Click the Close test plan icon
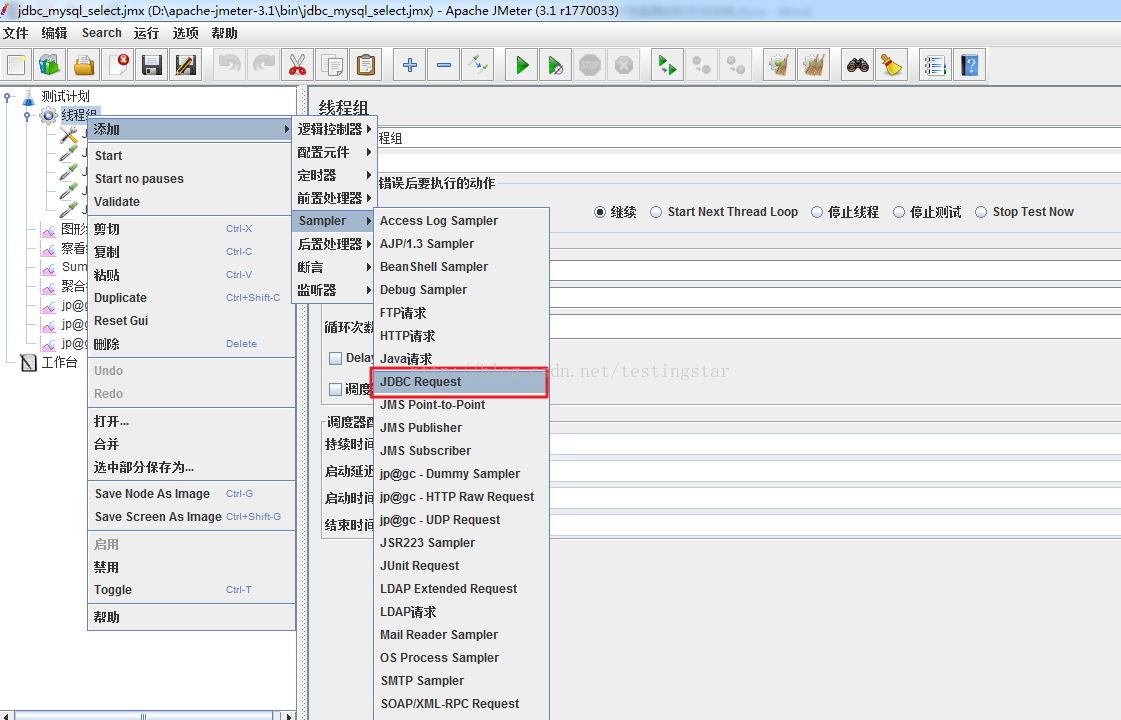Screen dimensions: 1121x720 (x=118, y=65)
